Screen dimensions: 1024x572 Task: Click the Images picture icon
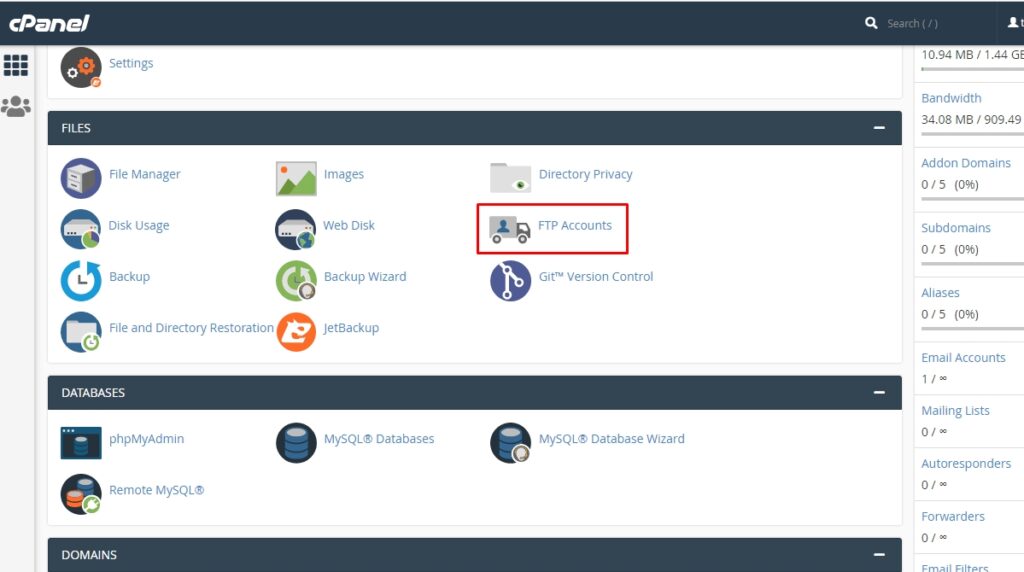coord(296,178)
